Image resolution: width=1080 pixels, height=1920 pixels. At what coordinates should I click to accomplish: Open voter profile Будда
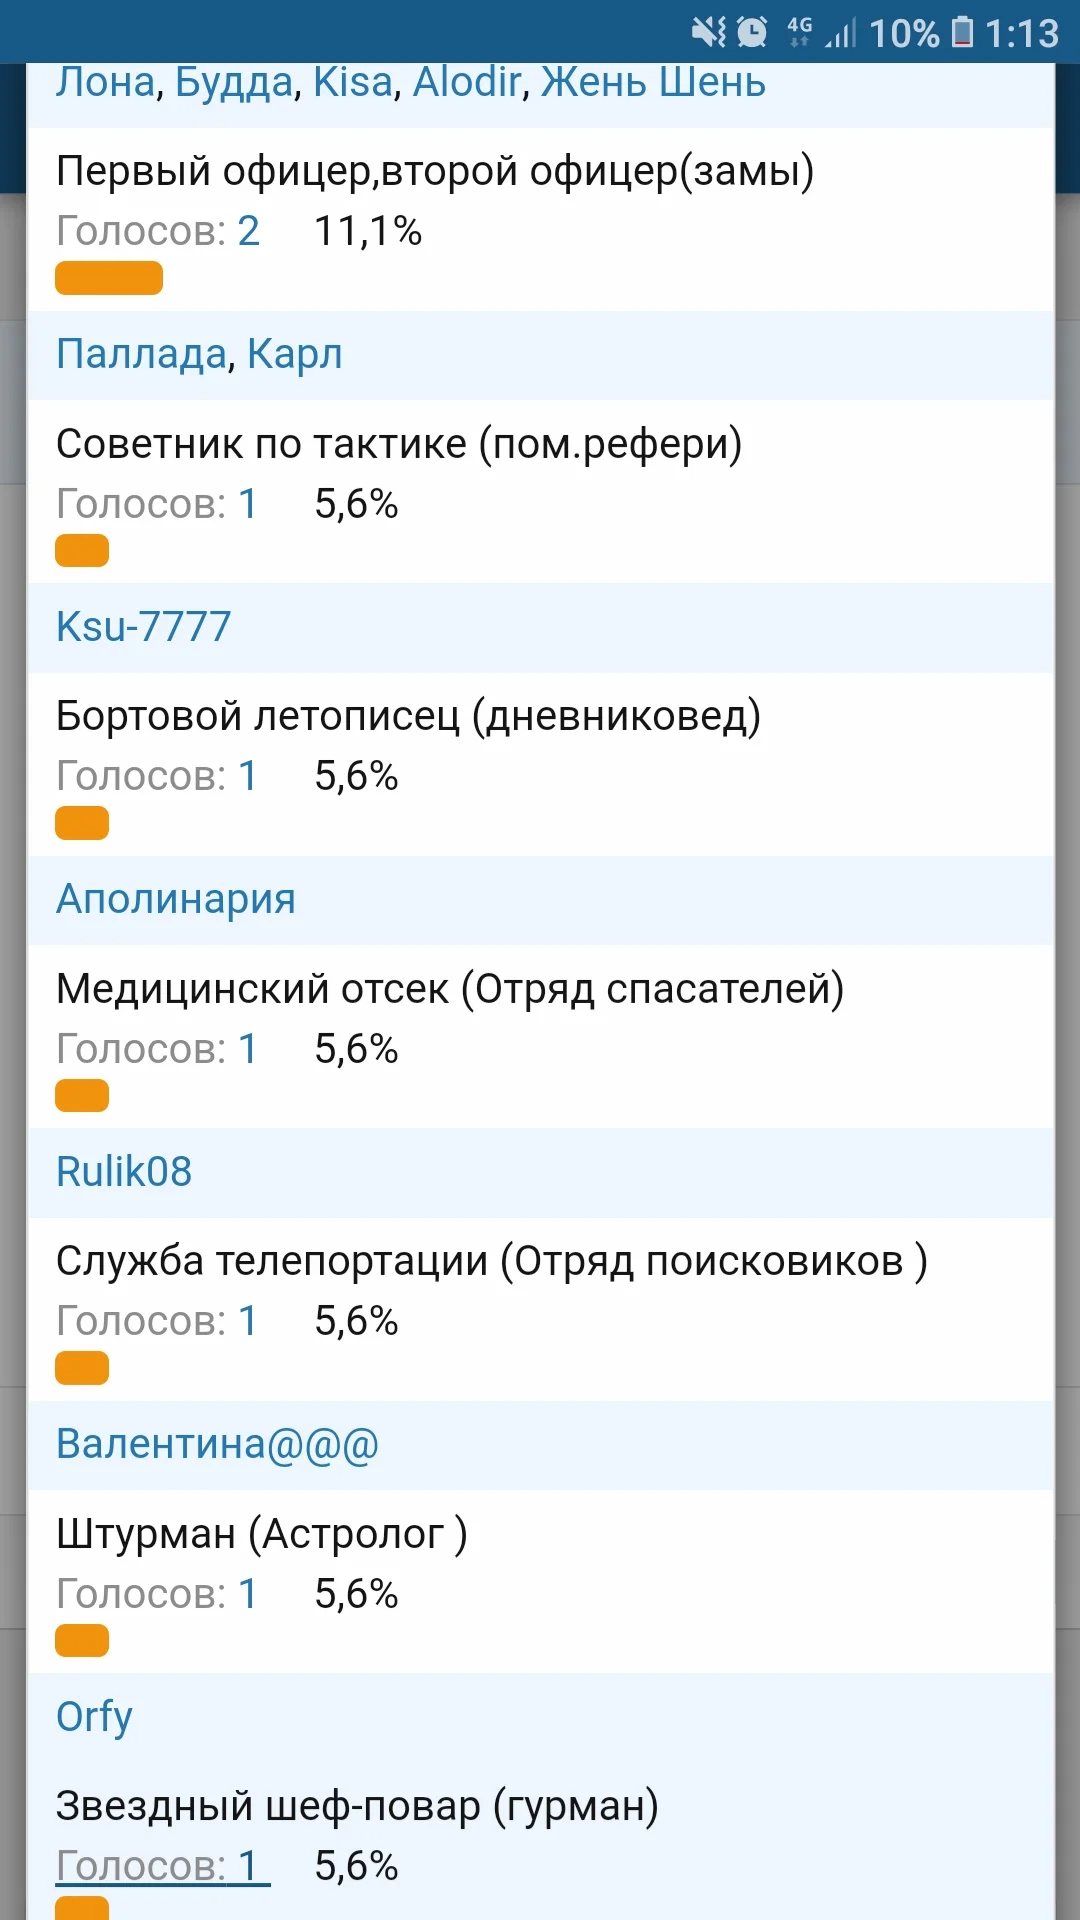tap(234, 82)
